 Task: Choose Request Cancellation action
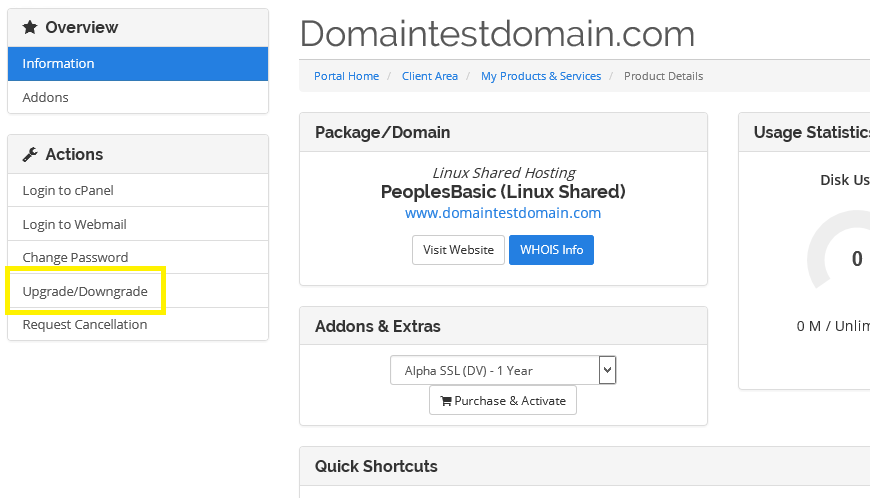(138, 324)
